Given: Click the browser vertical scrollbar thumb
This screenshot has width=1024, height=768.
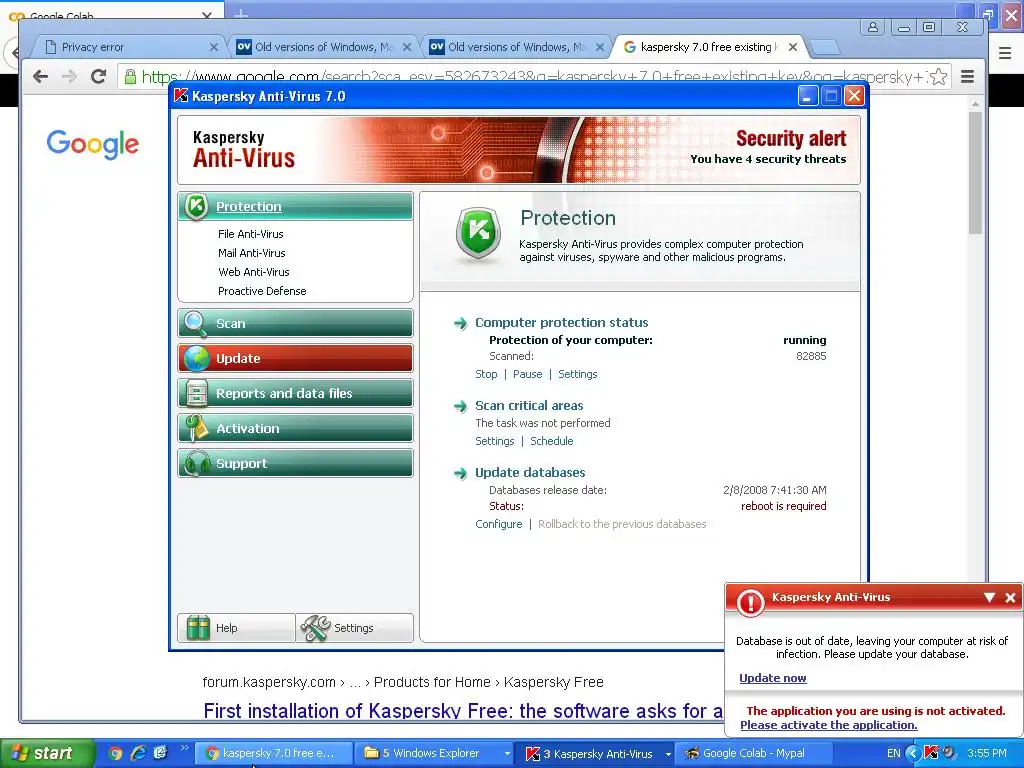Looking at the screenshot, I should [975, 172].
